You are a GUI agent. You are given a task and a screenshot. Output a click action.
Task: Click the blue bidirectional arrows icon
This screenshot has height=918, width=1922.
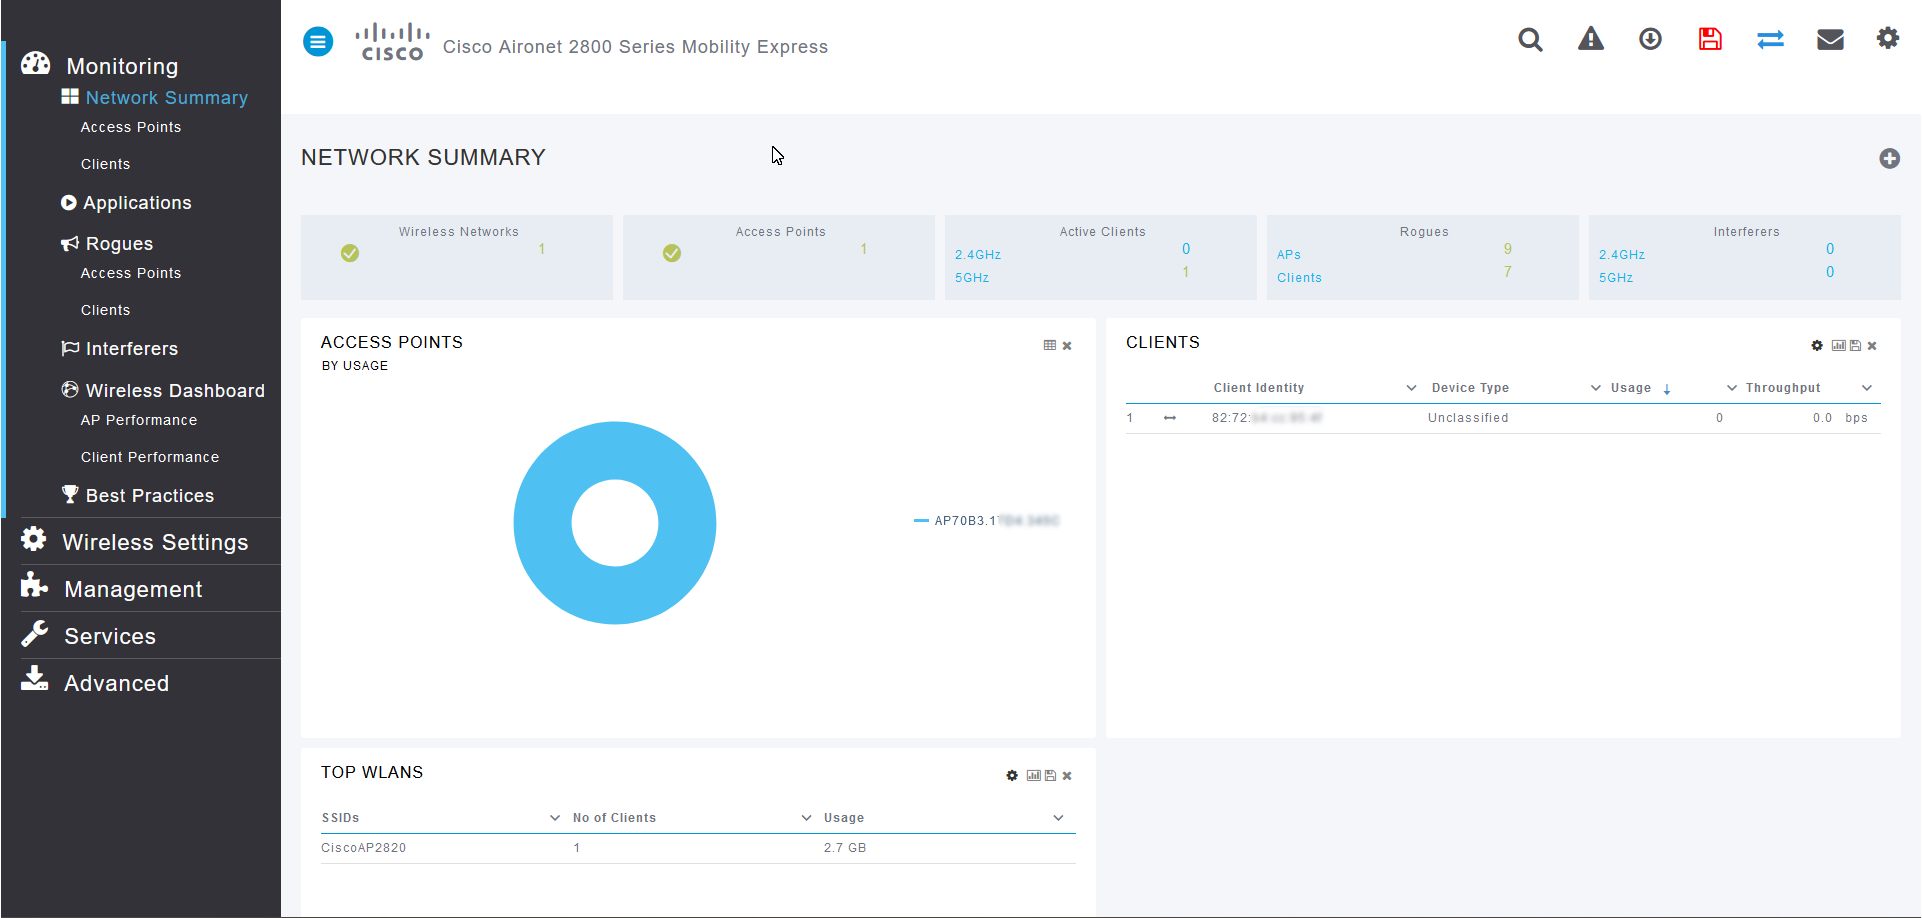1770,39
